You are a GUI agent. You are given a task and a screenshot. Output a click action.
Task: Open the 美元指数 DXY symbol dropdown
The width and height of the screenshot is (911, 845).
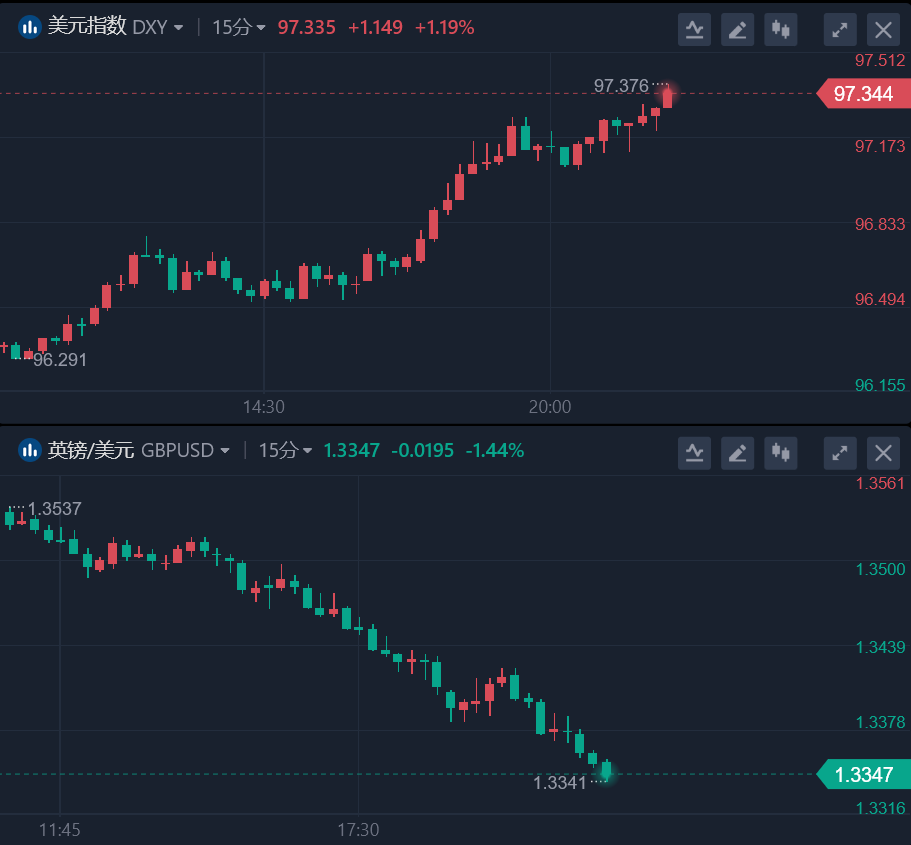[116, 27]
